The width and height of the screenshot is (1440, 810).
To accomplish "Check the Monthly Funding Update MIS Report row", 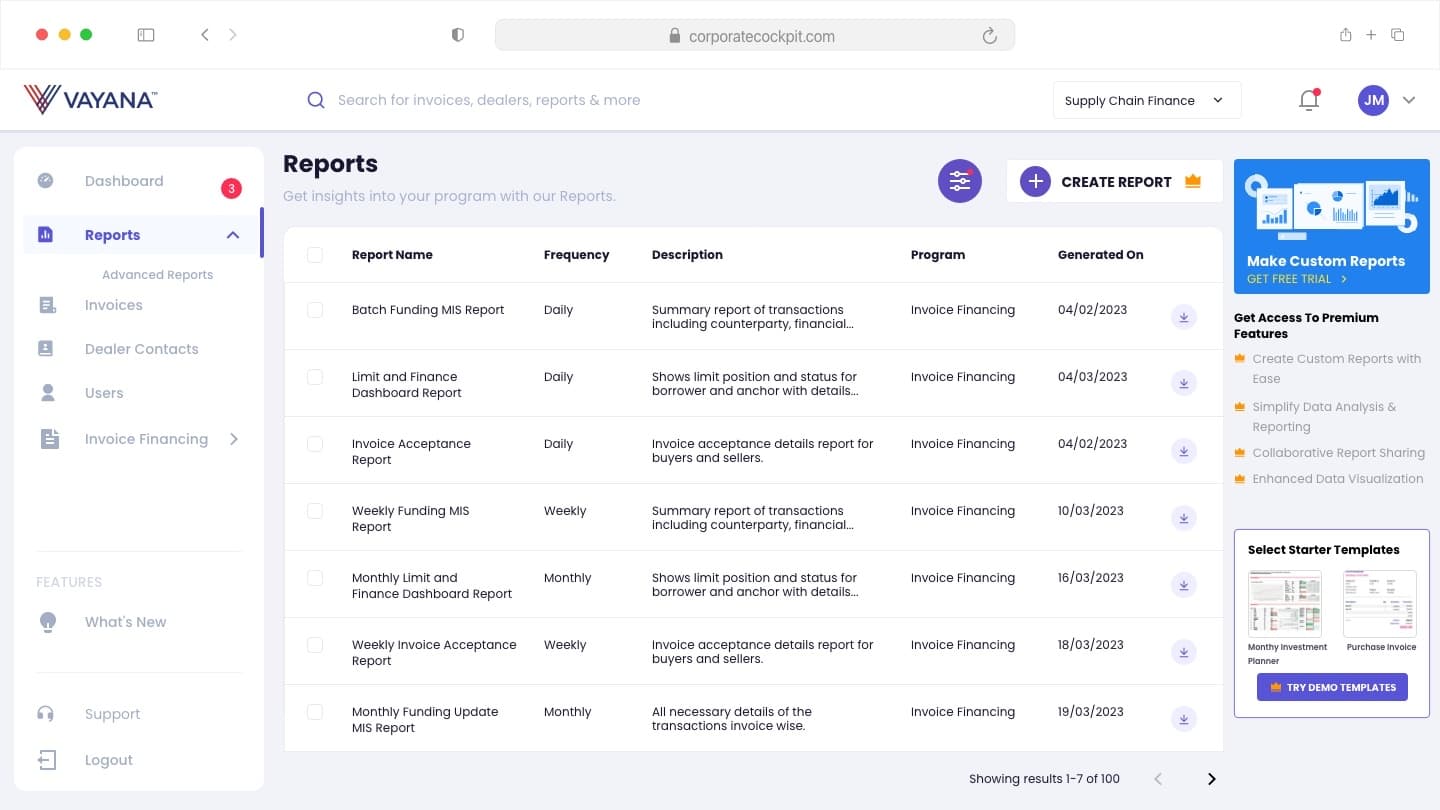I will coord(315,712).
